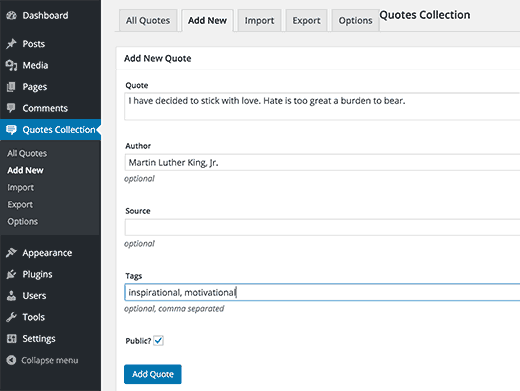Open the Dashboard gauge icon
The height and width of the screenshot is (391, 520).
[x=11, y=15]
